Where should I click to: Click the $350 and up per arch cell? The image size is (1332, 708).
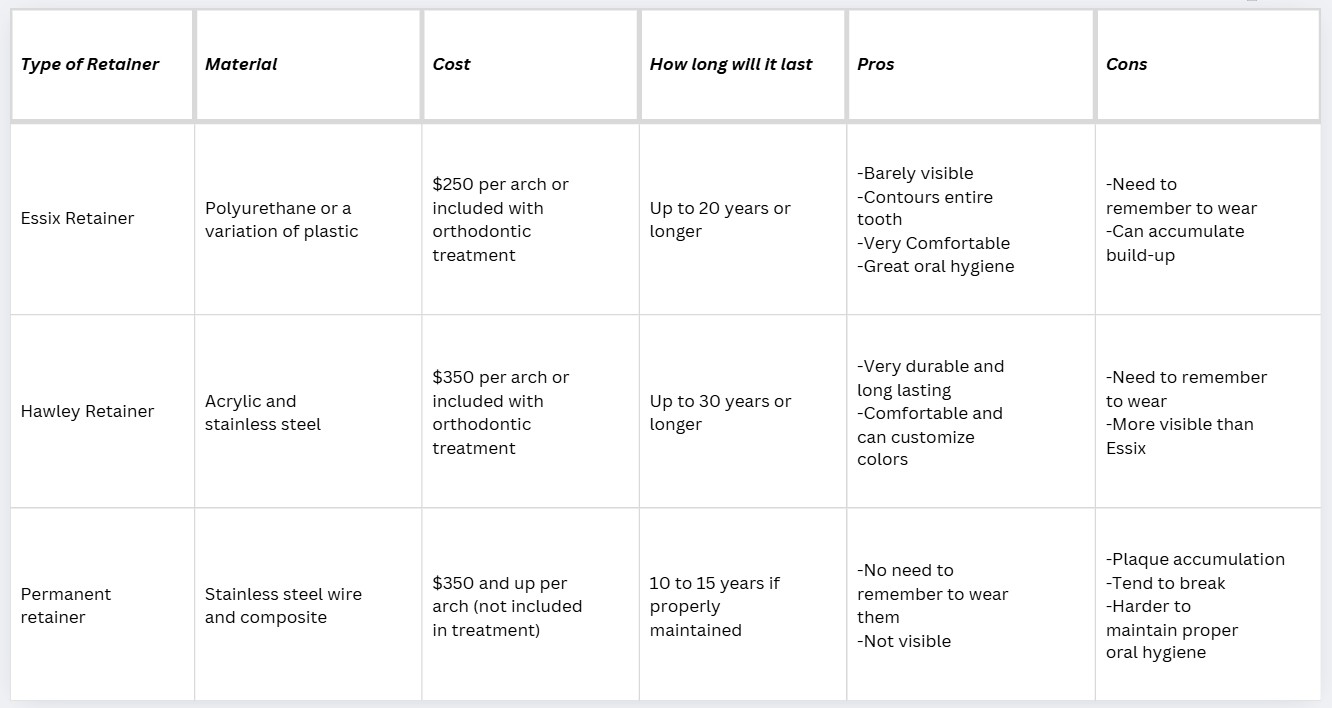click(530, 605)
